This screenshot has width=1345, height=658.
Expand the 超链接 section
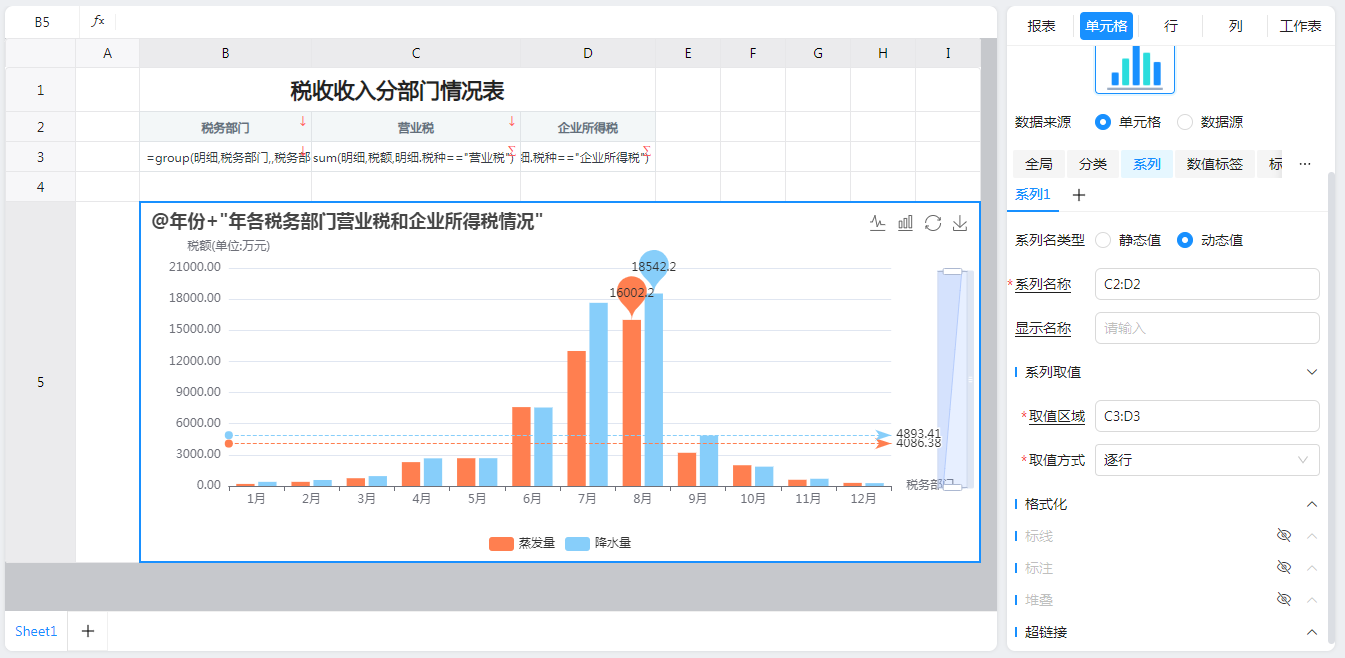(1312, 632)
